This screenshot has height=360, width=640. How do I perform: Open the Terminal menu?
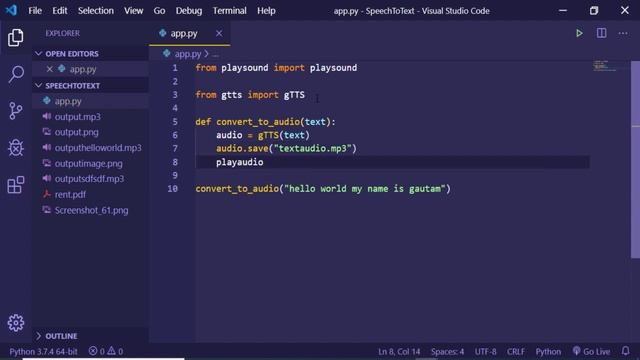[229, 11]
